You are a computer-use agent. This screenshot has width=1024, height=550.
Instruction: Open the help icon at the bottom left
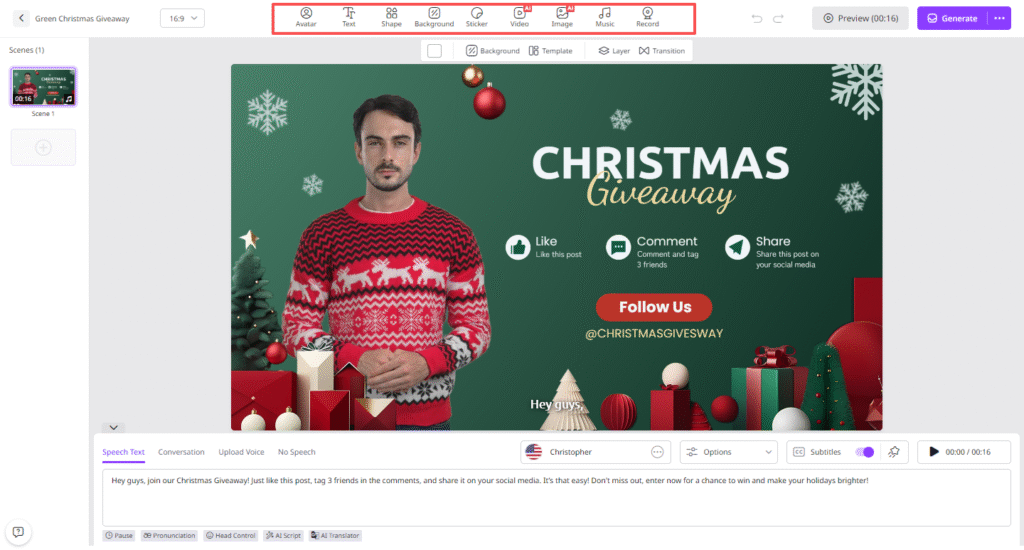click(x=18, y=532)
